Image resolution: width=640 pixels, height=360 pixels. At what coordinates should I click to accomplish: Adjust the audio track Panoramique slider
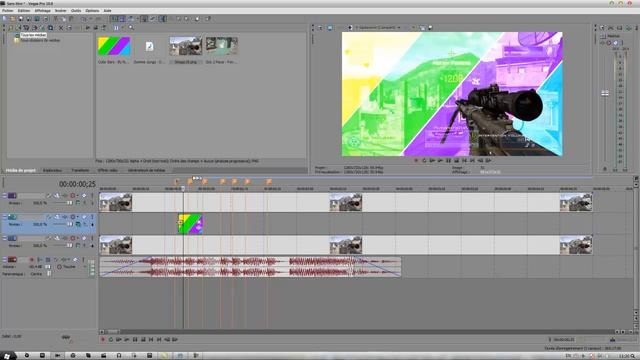49,274
